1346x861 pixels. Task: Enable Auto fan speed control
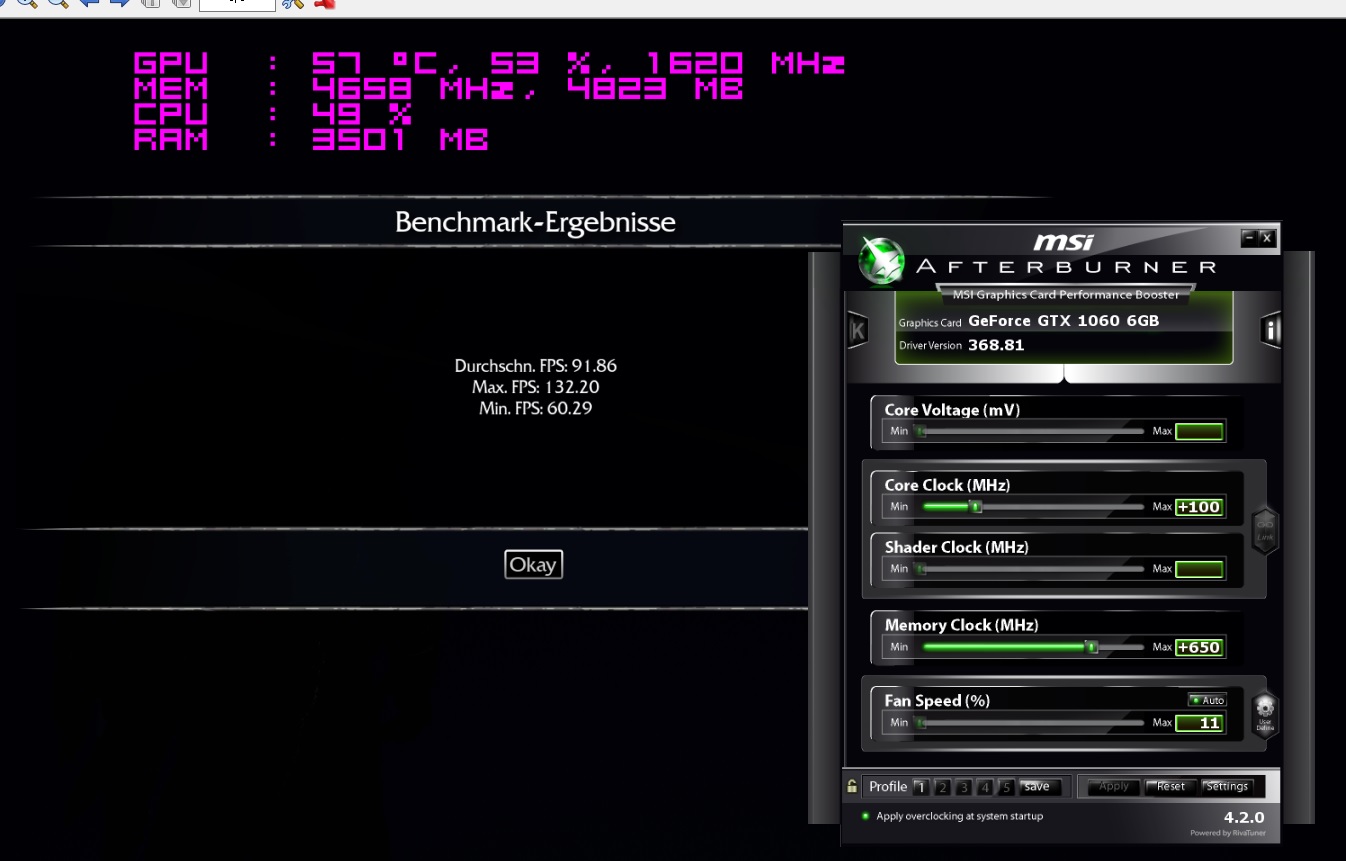click(x=1207, y=700)
